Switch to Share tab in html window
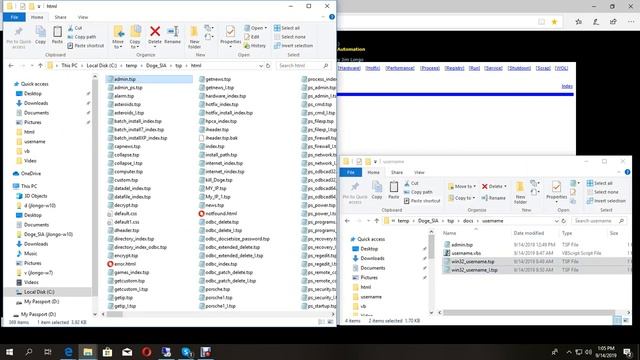 60,17
